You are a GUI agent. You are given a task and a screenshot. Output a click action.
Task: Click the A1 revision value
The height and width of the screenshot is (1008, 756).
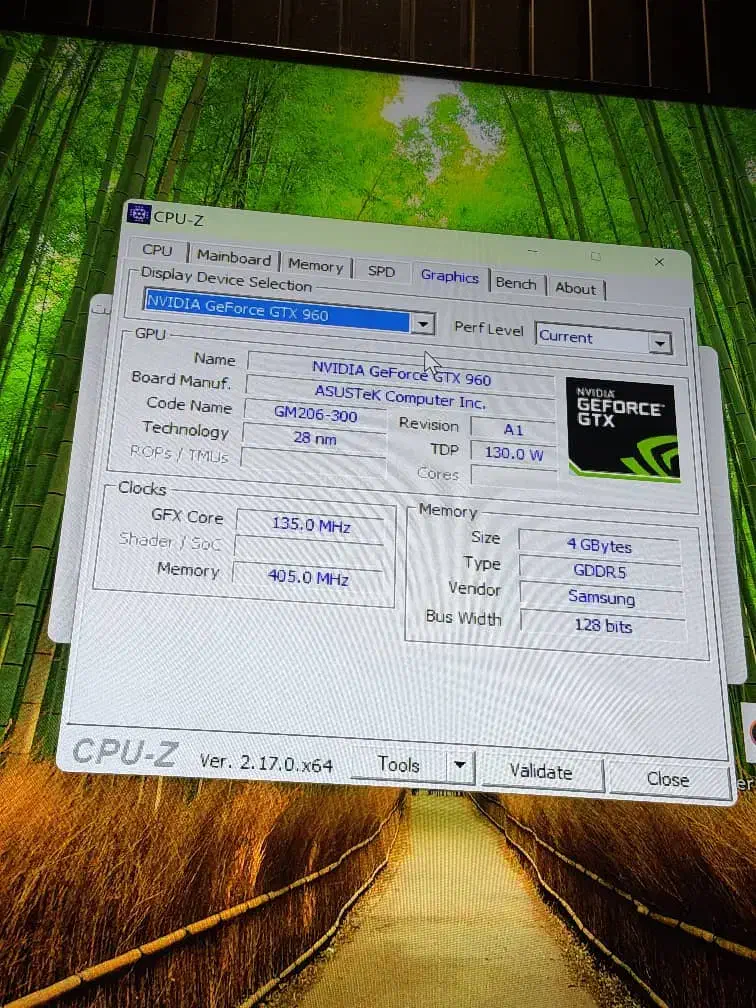tap(514, 429)
